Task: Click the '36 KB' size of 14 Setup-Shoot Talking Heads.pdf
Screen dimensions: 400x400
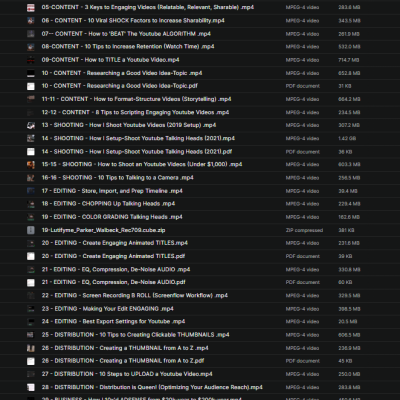Action: 345,152
